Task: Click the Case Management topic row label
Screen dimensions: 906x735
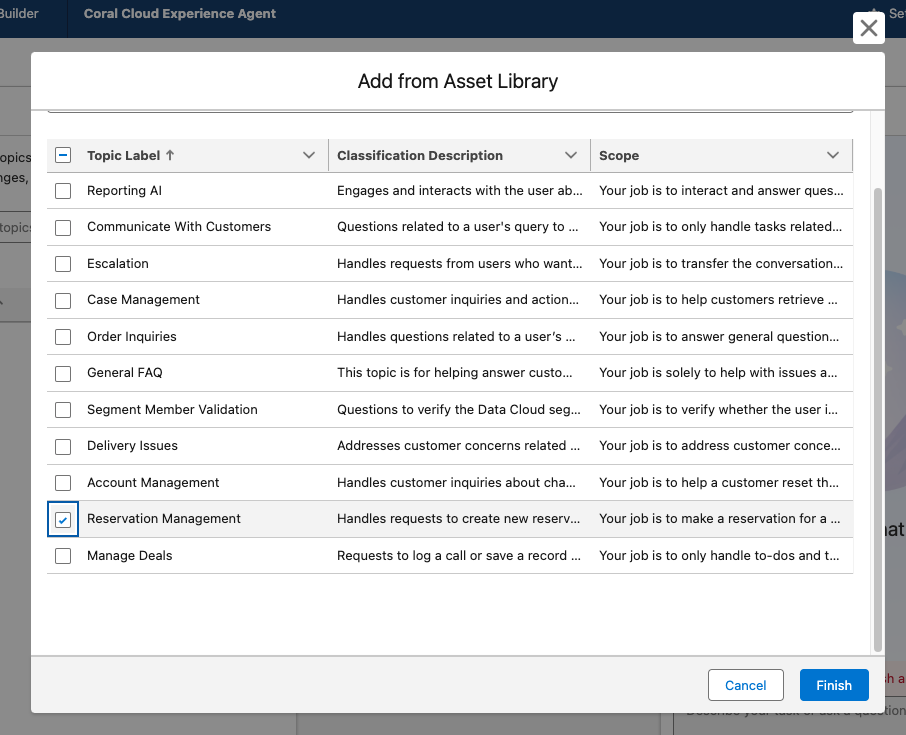Action: click(143, 300)
